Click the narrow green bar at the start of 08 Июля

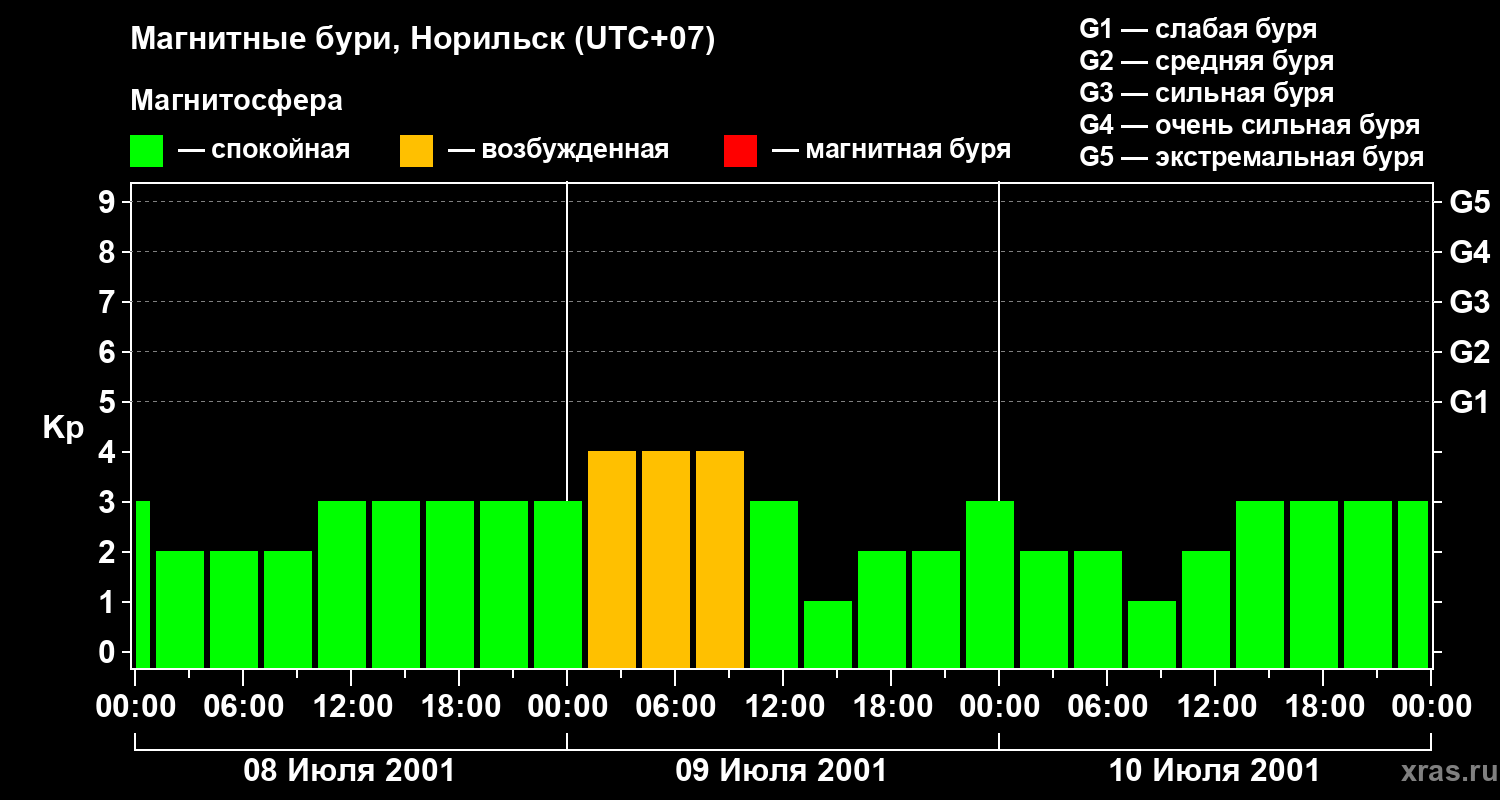point(142,584)
